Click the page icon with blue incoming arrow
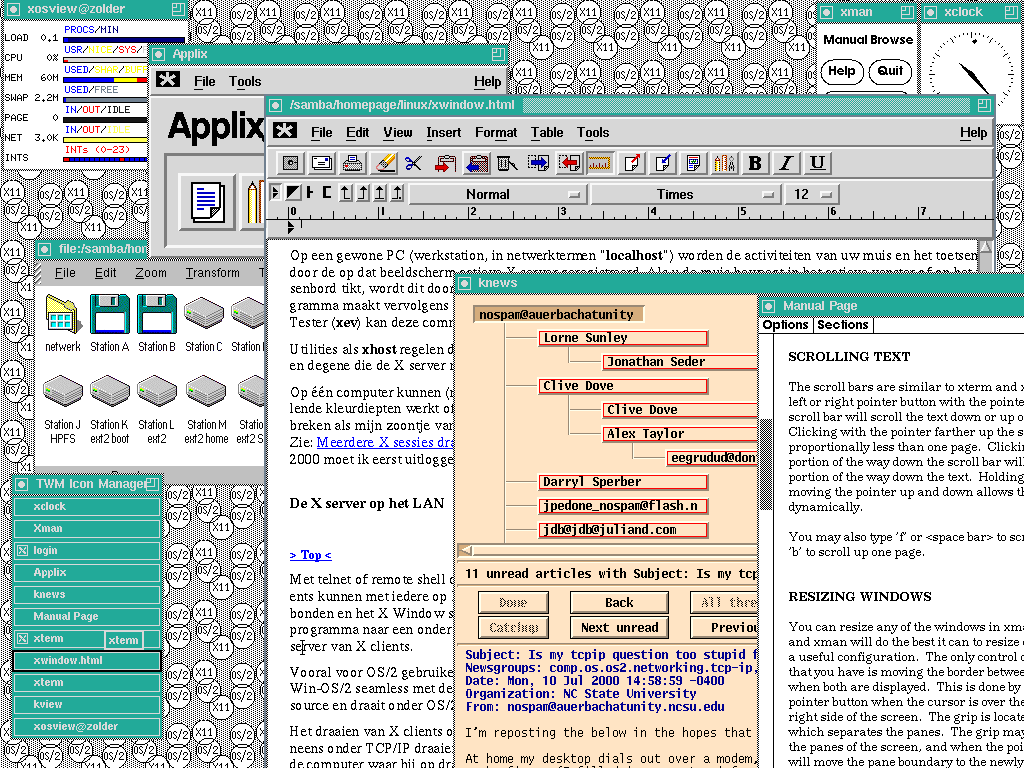This screenshot has width=1024, height=768. pos(662,163)
